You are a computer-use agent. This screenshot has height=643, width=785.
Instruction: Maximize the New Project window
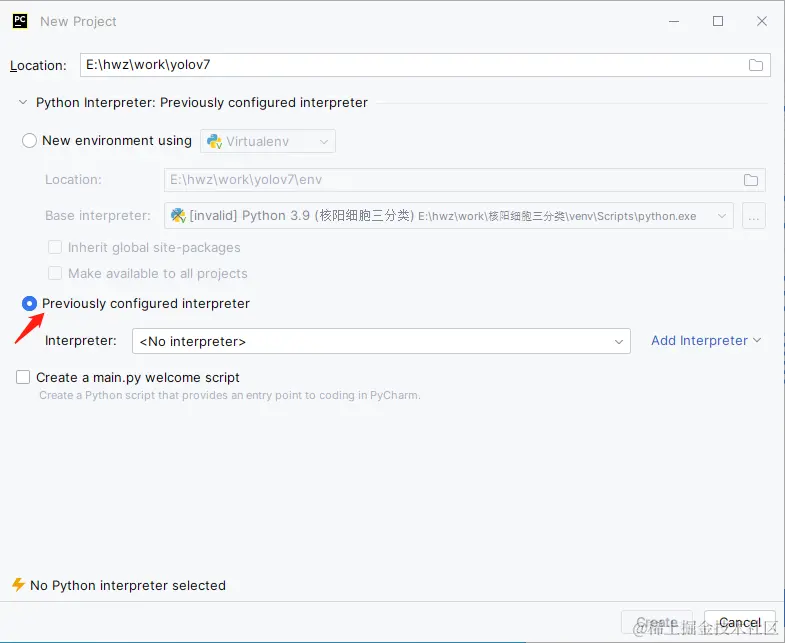718,21
